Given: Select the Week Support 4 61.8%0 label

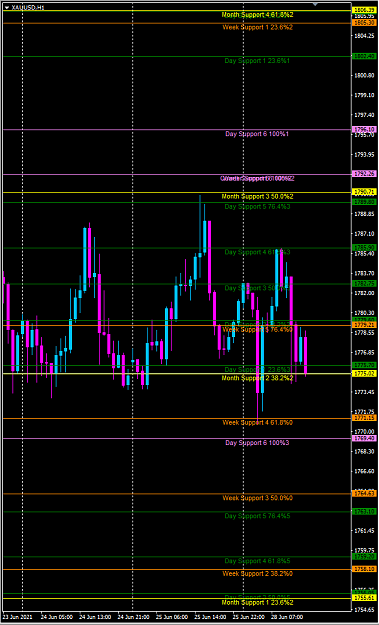Looking at the screenshot, I should pyautogui.click(x=257, y=422).
